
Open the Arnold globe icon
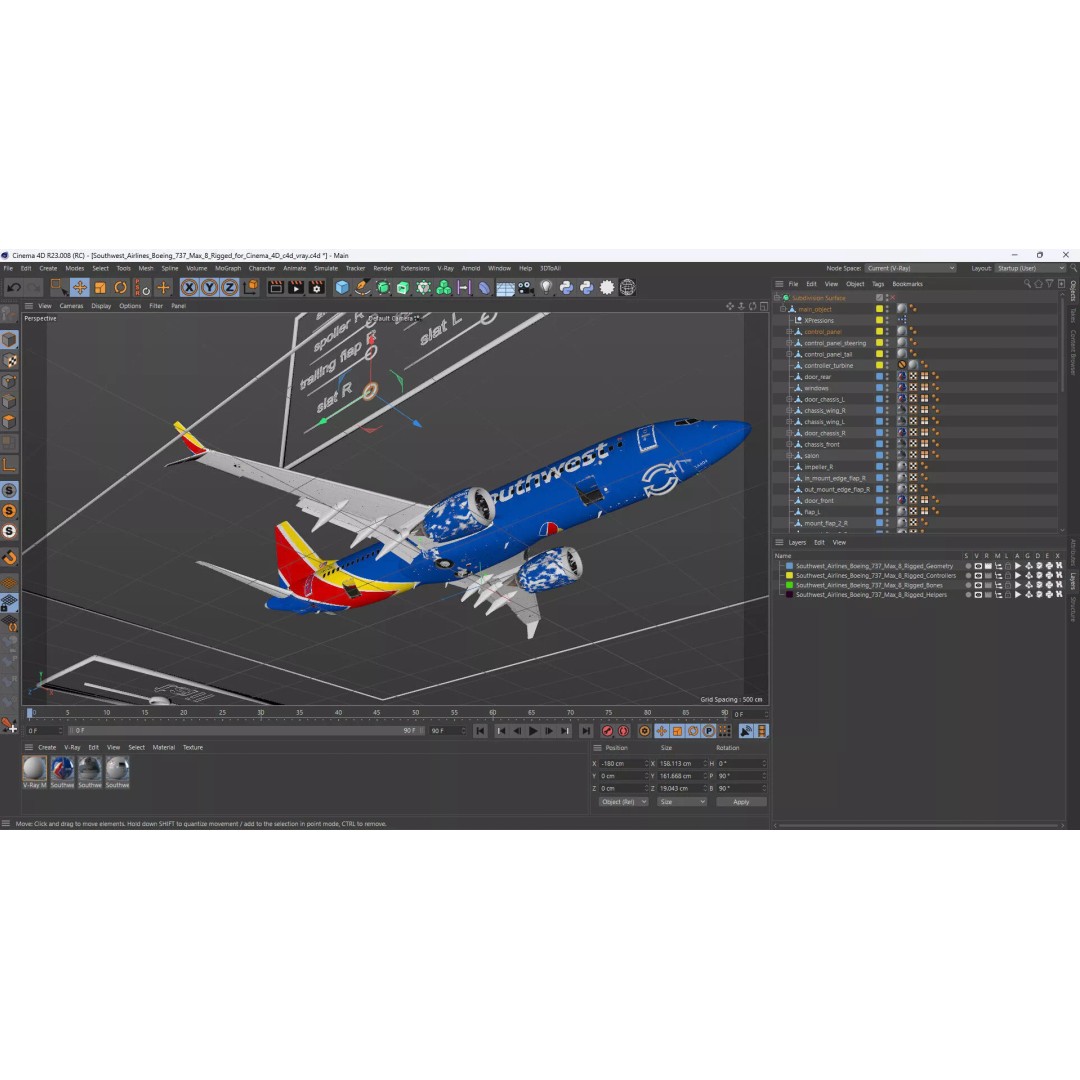pos(627,287)
